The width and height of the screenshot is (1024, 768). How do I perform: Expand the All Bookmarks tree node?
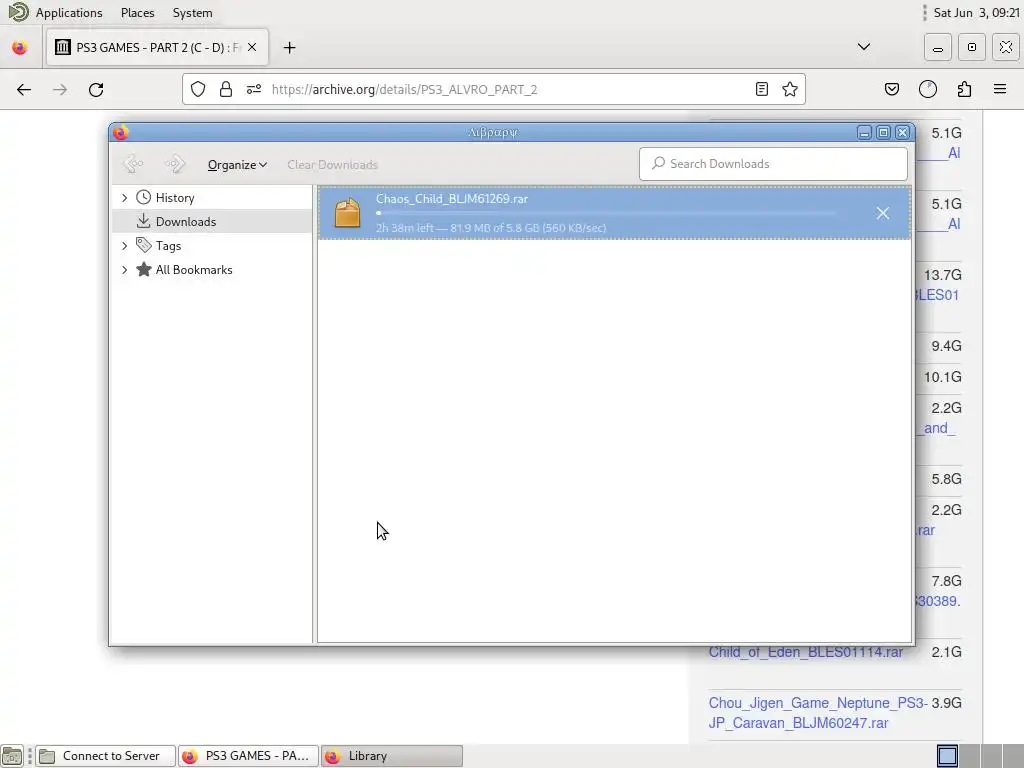[x=124, y=270]
